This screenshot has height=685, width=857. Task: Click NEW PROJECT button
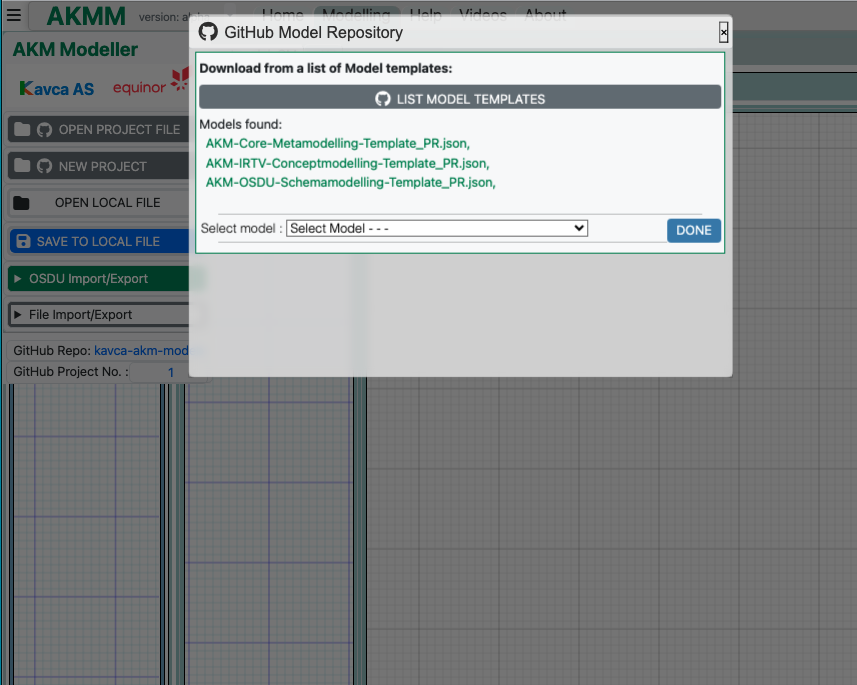[99, 166]
